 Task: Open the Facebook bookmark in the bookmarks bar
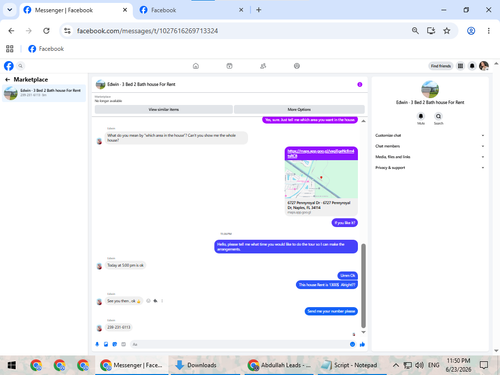[x=46, y=49]
